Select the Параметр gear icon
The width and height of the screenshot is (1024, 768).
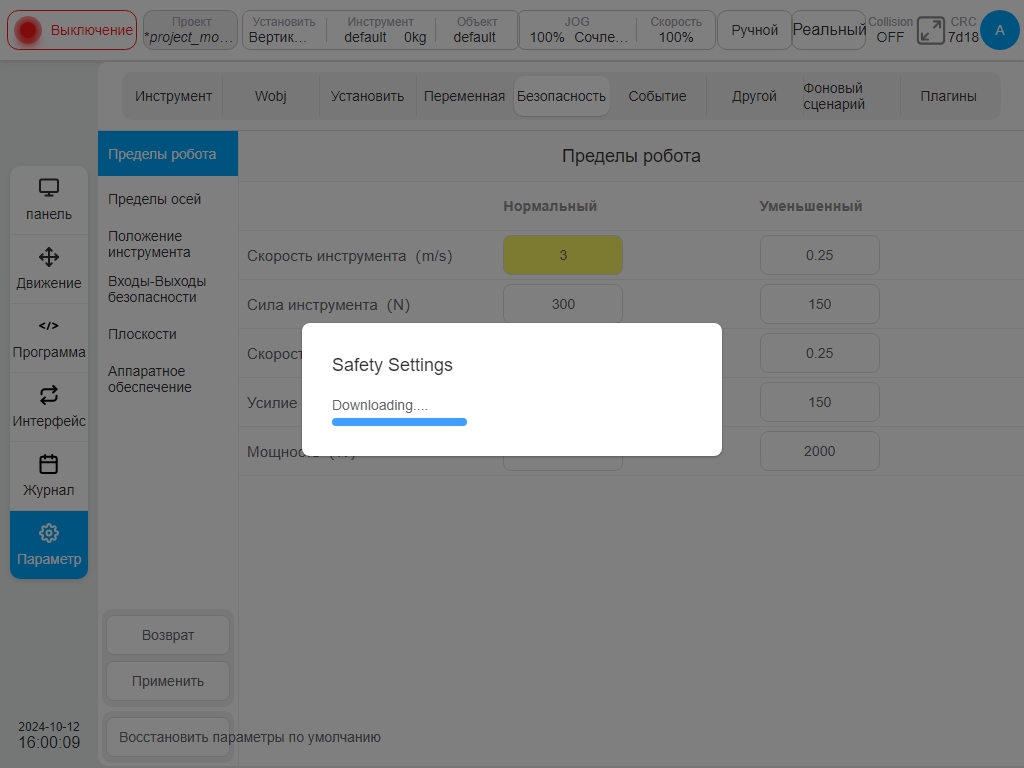click(x=49, y=533)
